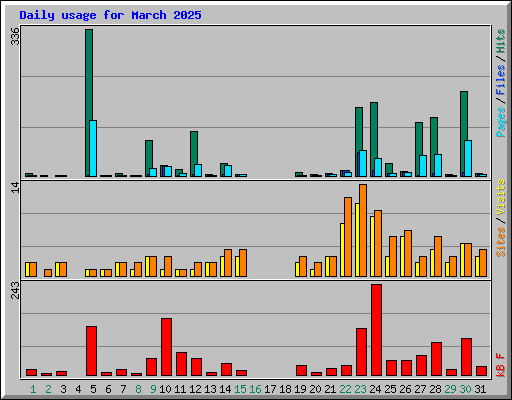
Task: Click the green "Hits" legend word
Action: (501, 41)
